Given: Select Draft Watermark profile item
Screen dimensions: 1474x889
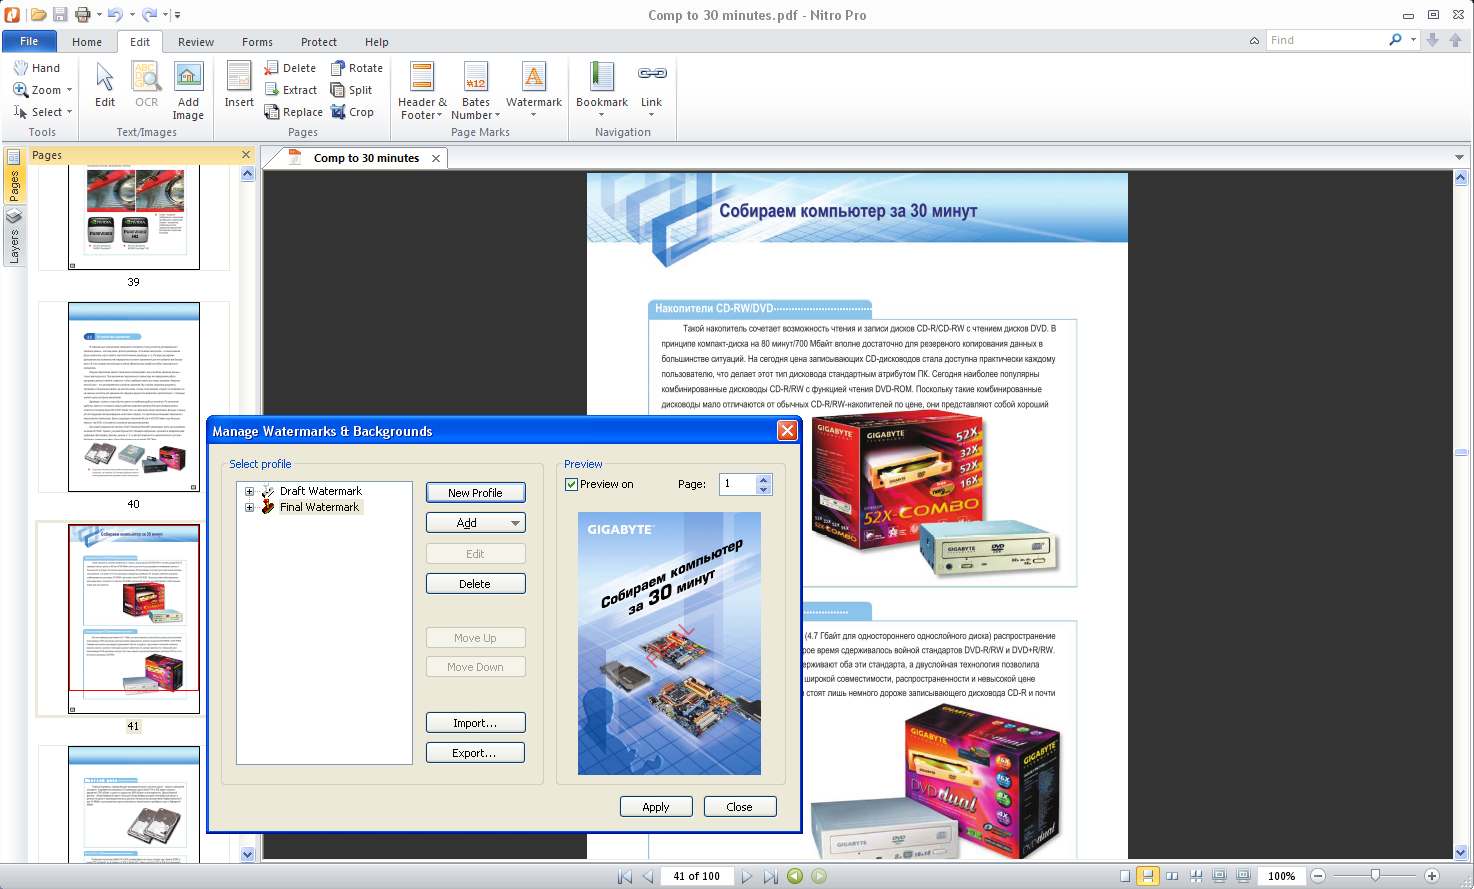Looking at the screenshot, I should click(x=321, y=491).
